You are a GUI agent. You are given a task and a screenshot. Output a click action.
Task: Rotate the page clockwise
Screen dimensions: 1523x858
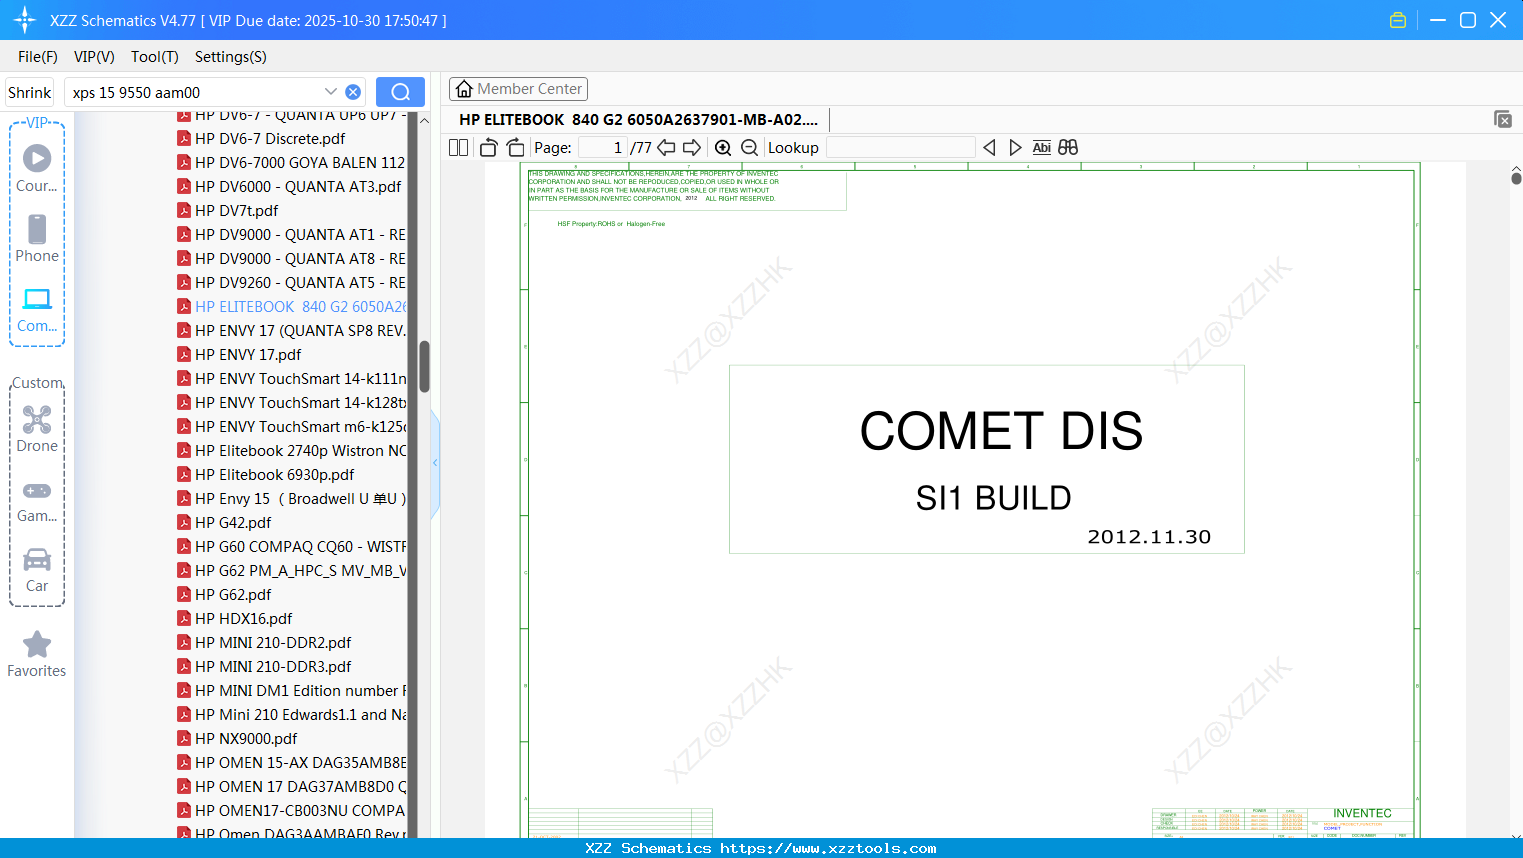tap(515, 148)
